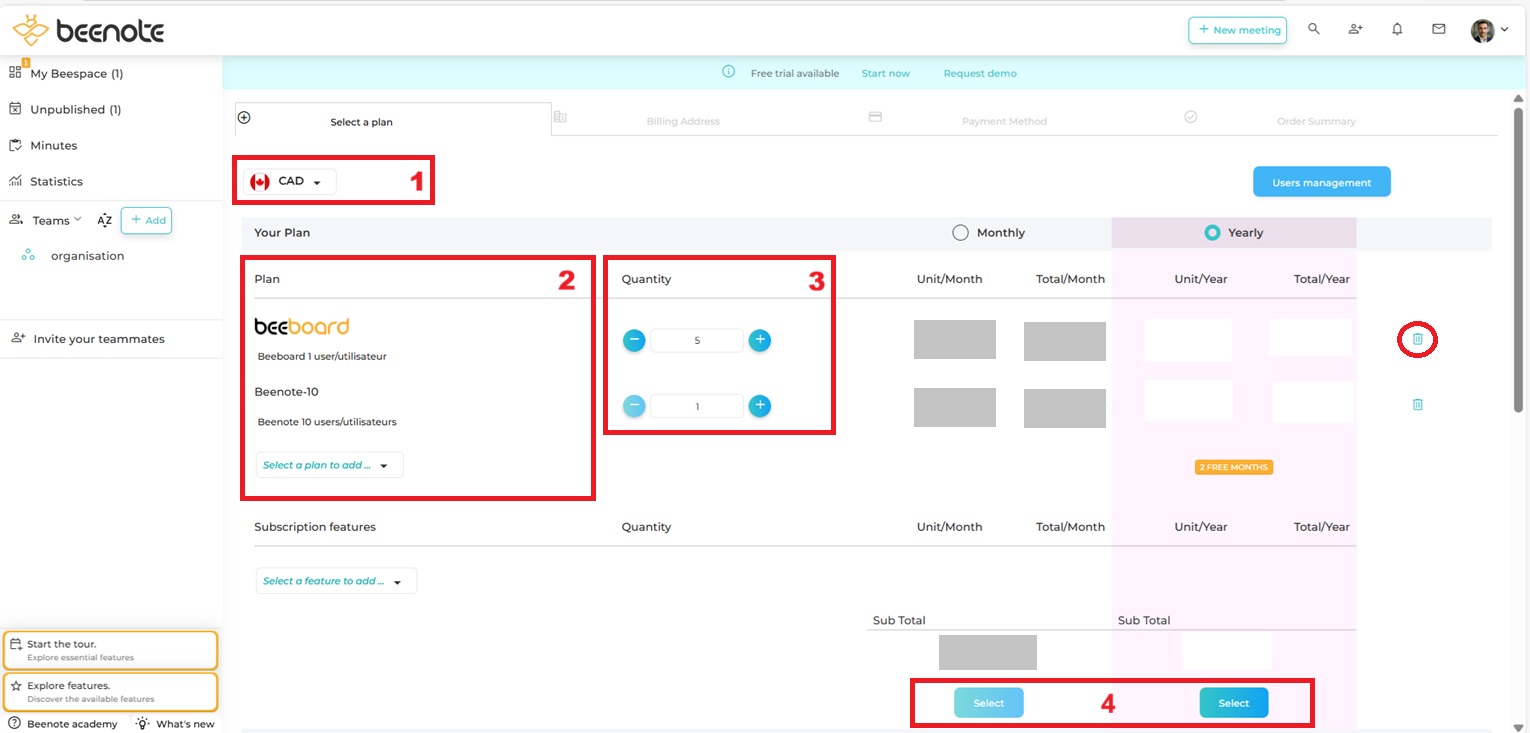The image size is (1530, 733).
Task: Increase Beeboard quantity with plus button
Action: tap(760, 340)
